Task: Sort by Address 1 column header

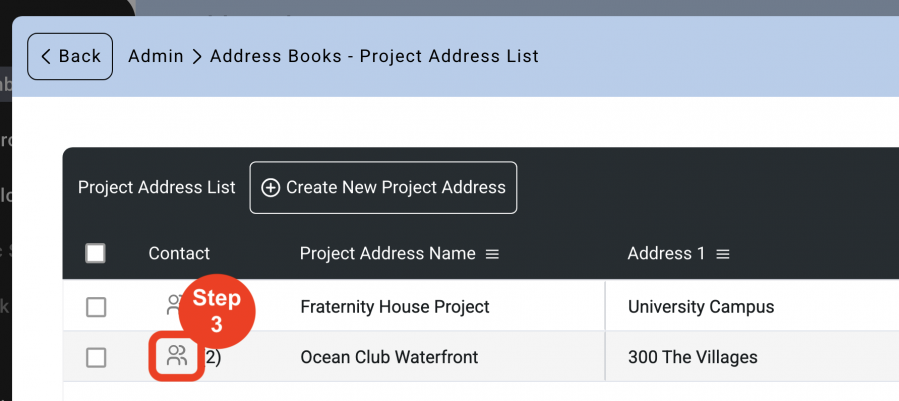Action: [x=666, y=254]
